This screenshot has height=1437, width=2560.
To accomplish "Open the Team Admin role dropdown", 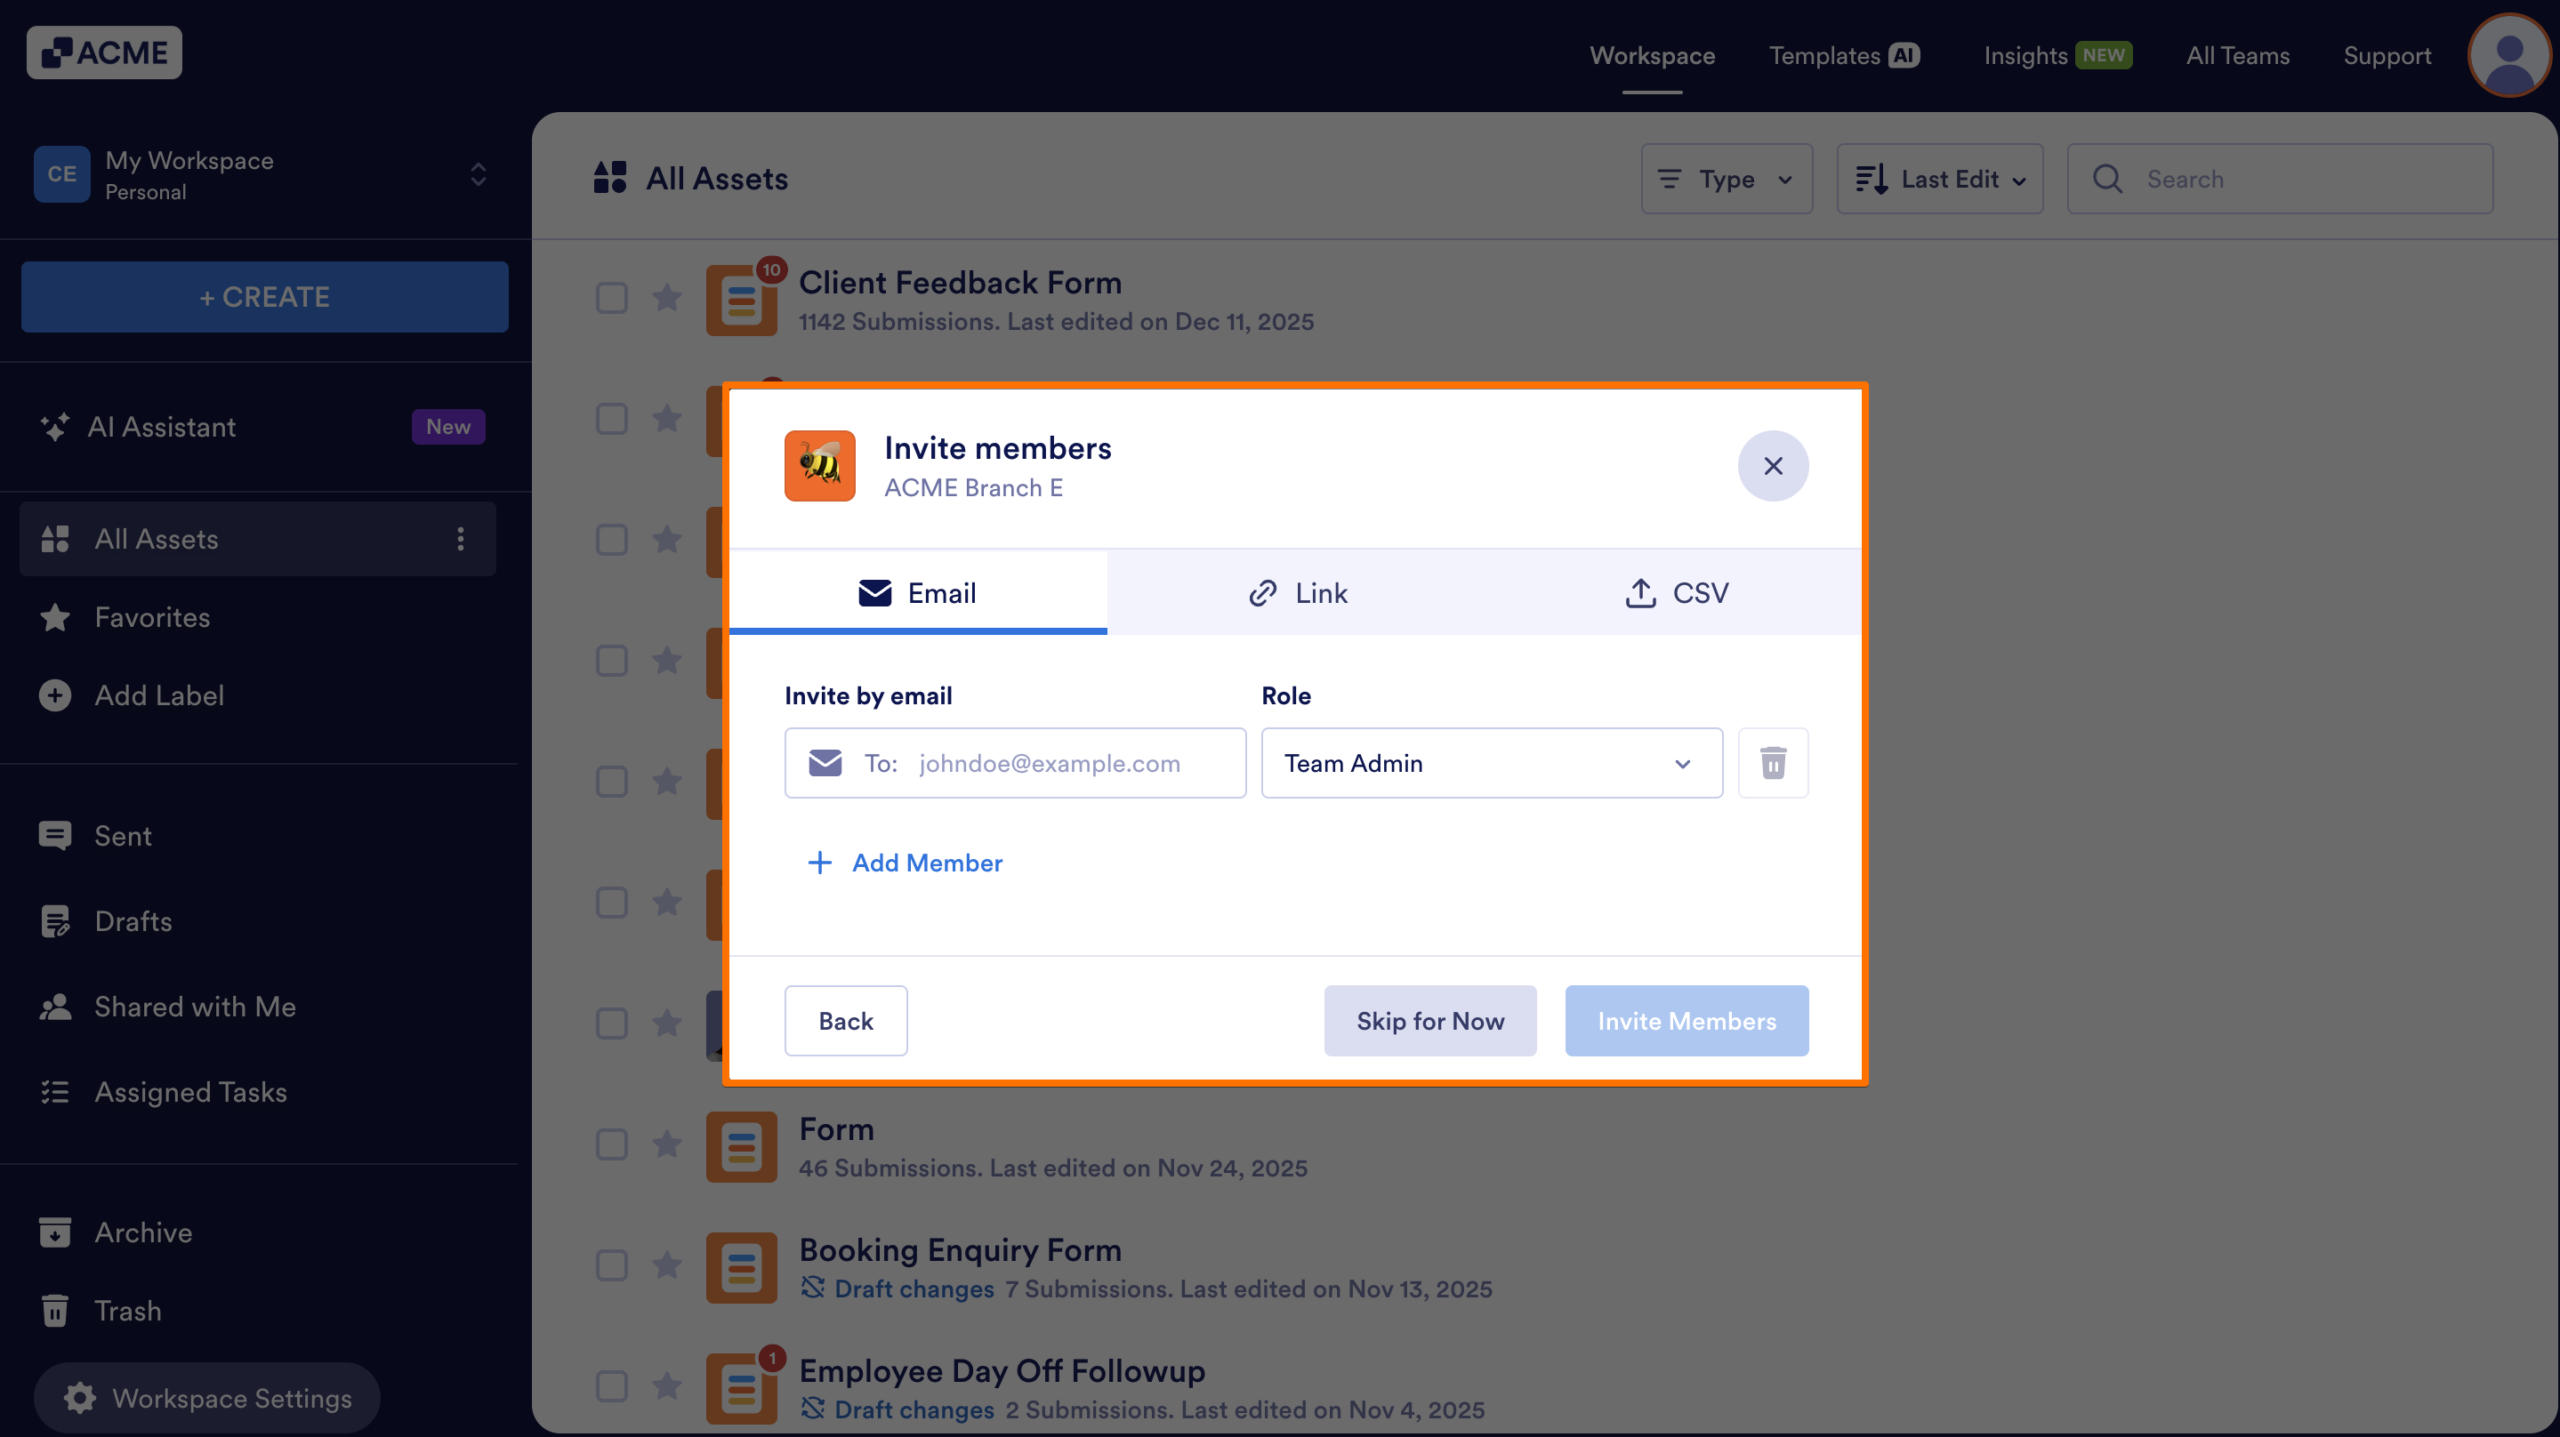I will (1489, 763).
